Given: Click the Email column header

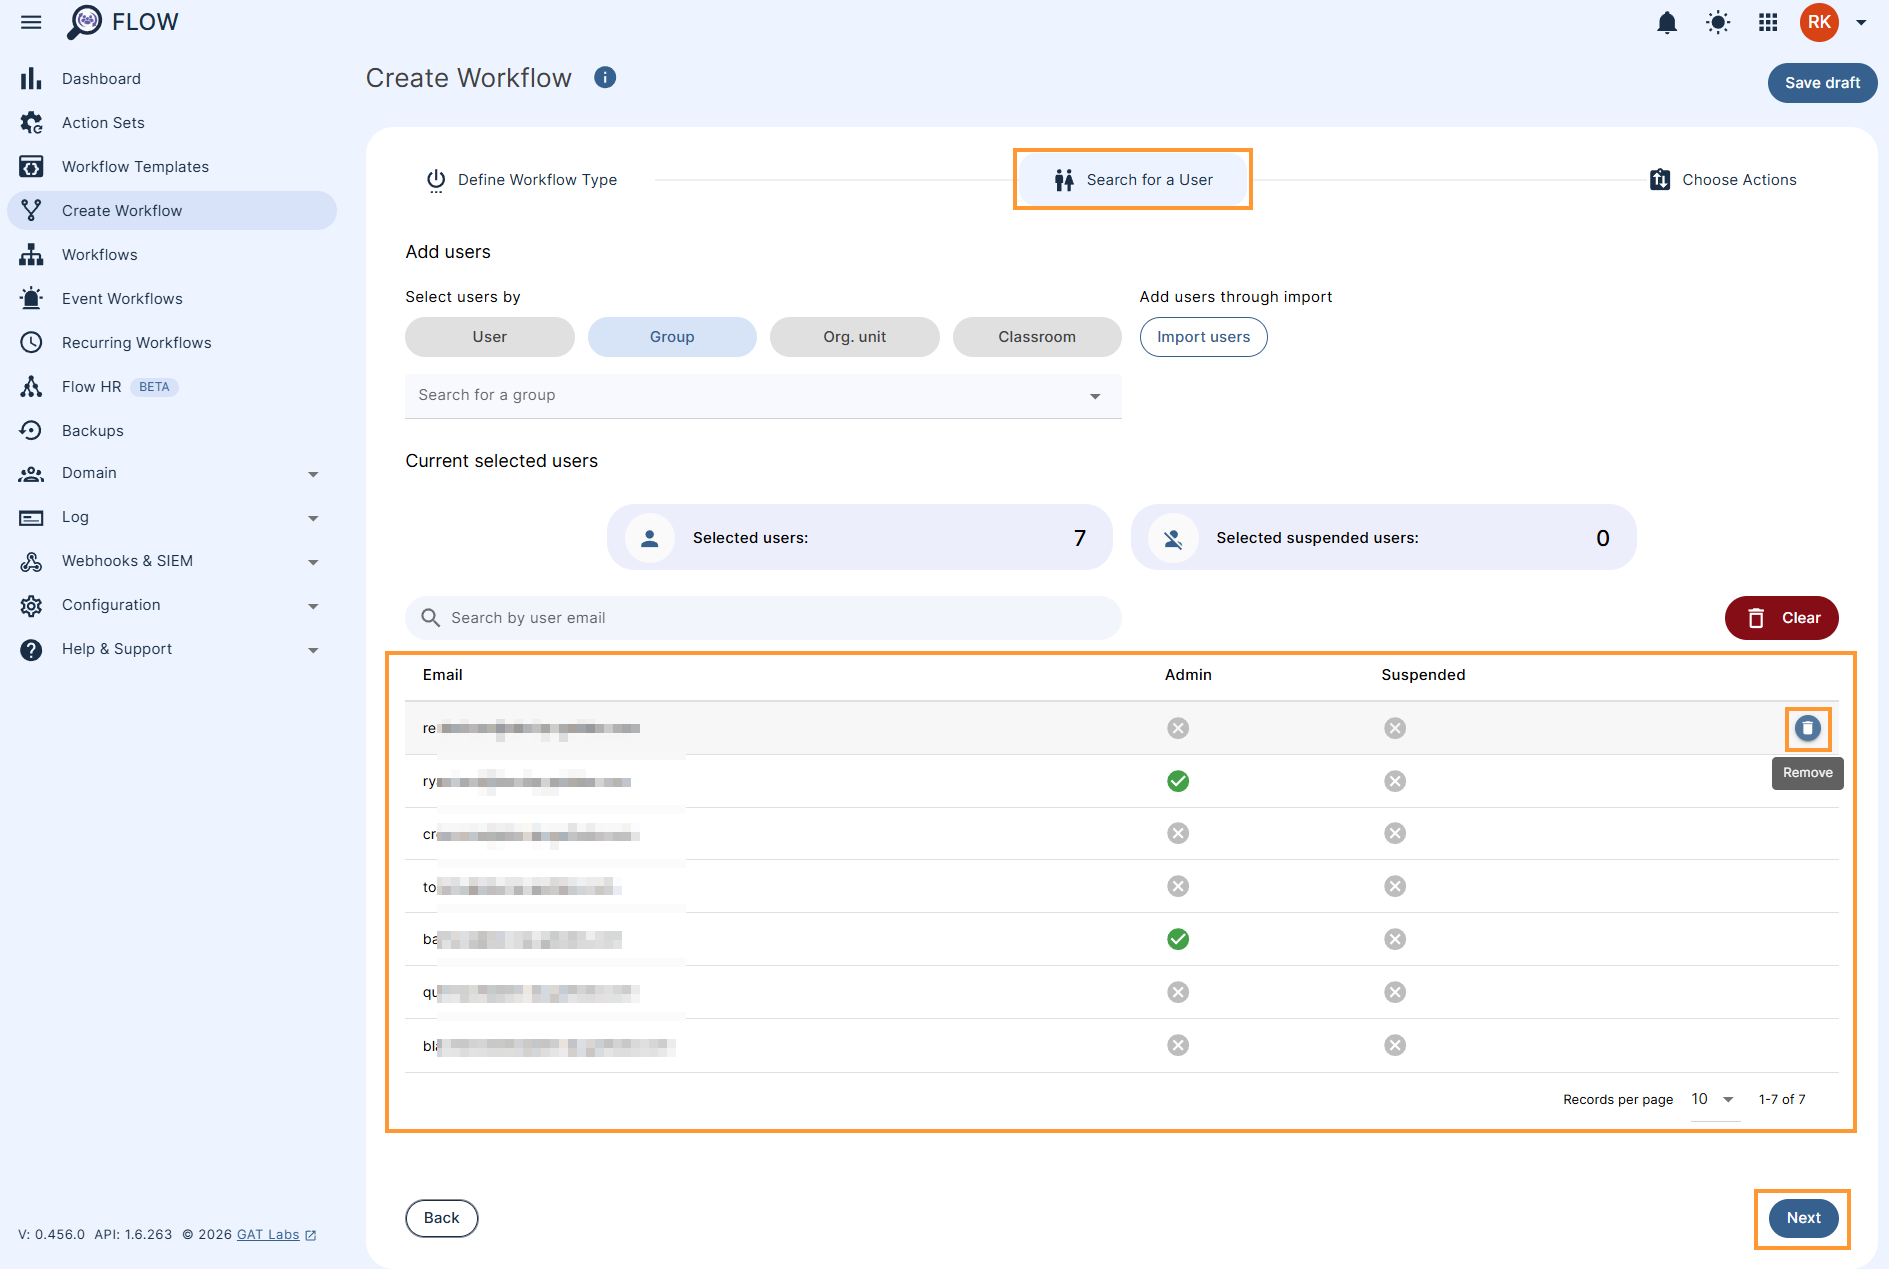Looking at the screenshot, I should [x=442, y=675].
